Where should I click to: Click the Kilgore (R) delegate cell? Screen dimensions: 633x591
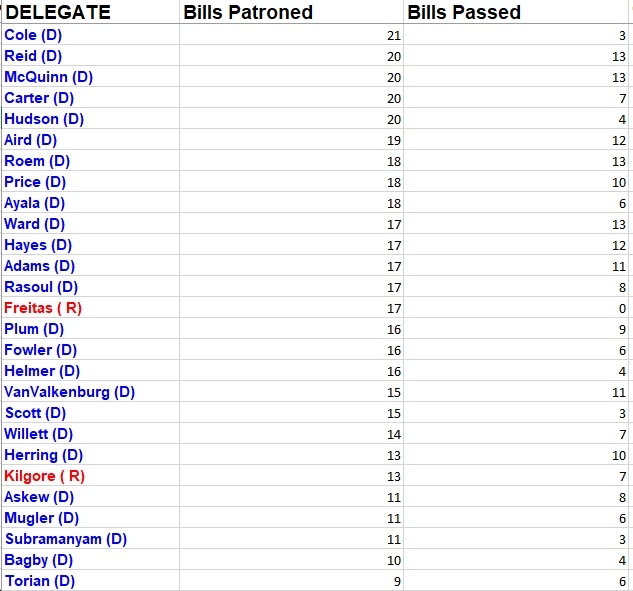coord(90,475)
